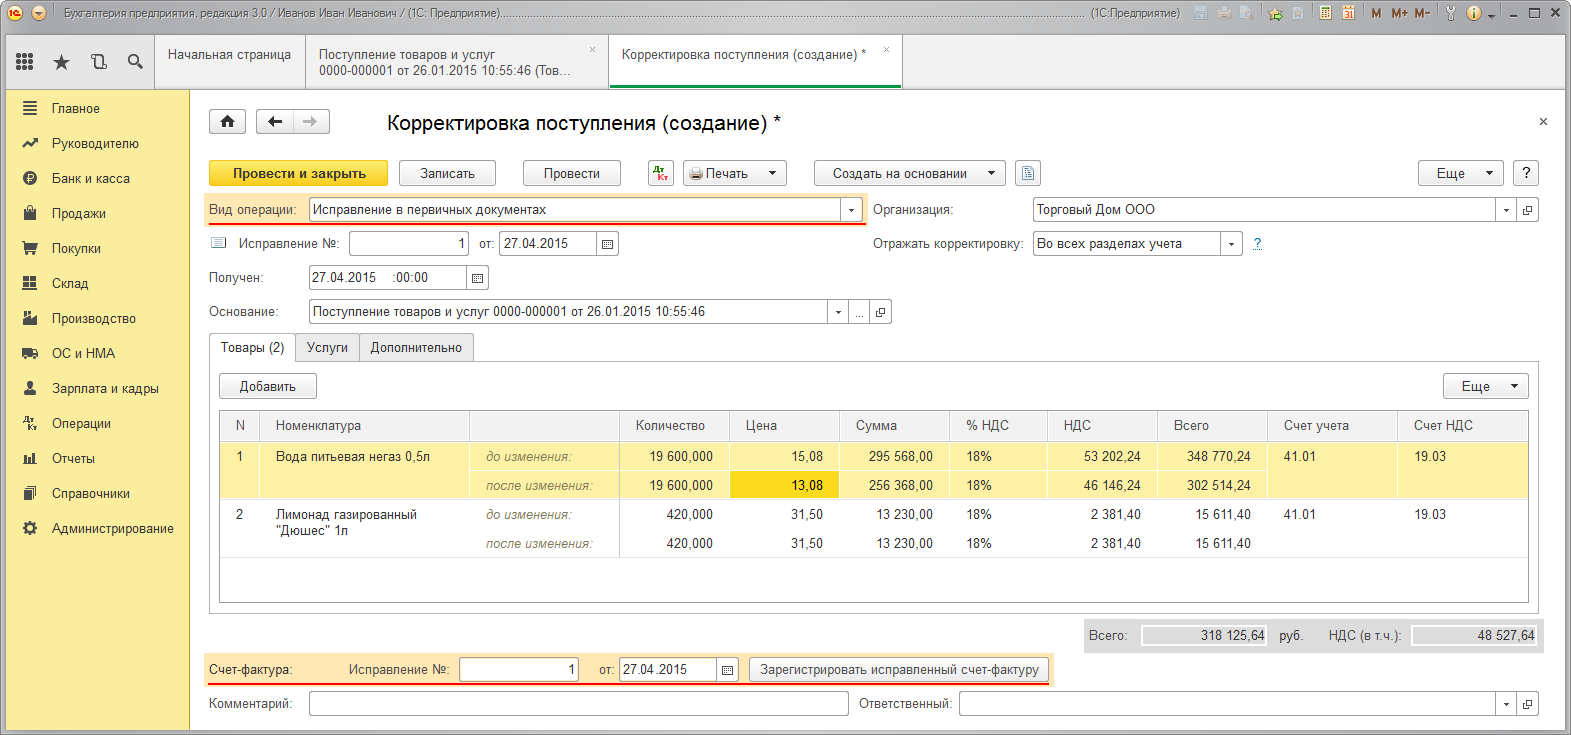
Task: Open calendar for the Исправление № date
Action: pyautogui.click(x=607, y=244)
